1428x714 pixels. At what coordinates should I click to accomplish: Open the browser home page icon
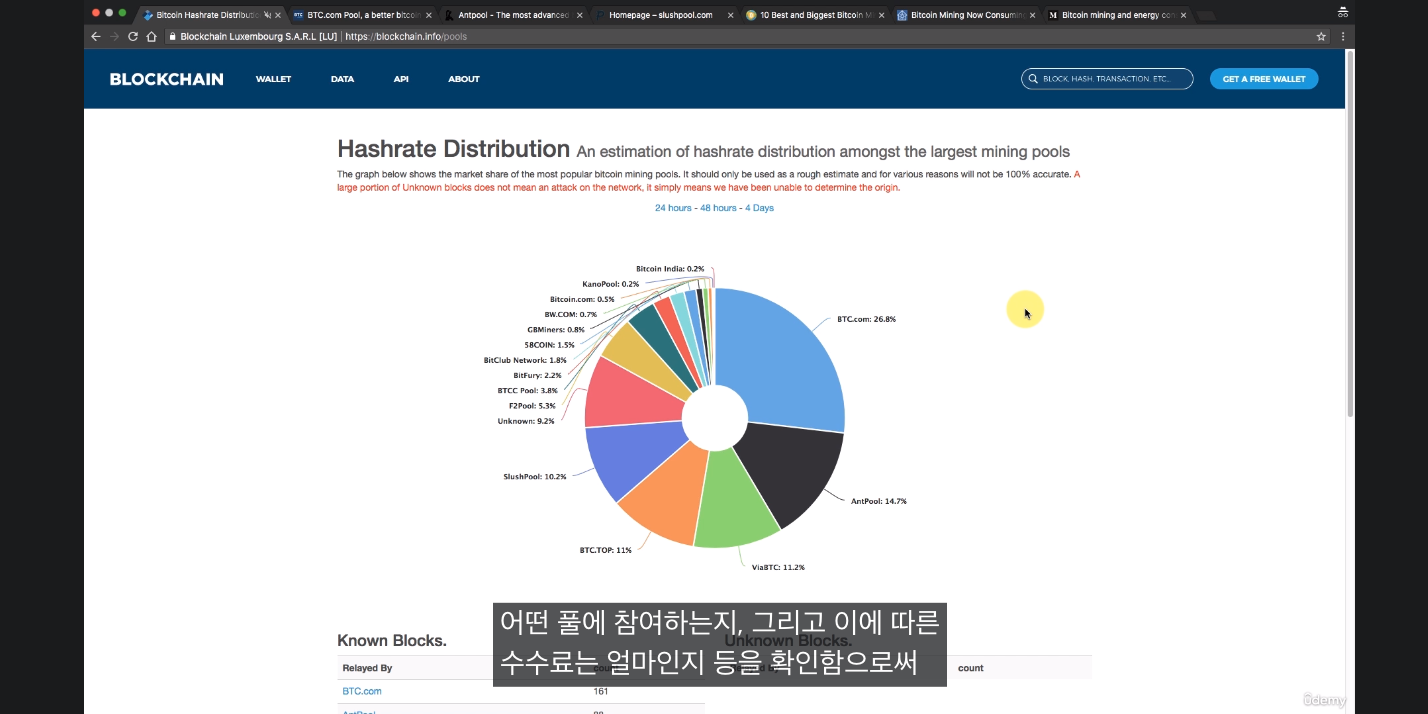pos(151,36)
